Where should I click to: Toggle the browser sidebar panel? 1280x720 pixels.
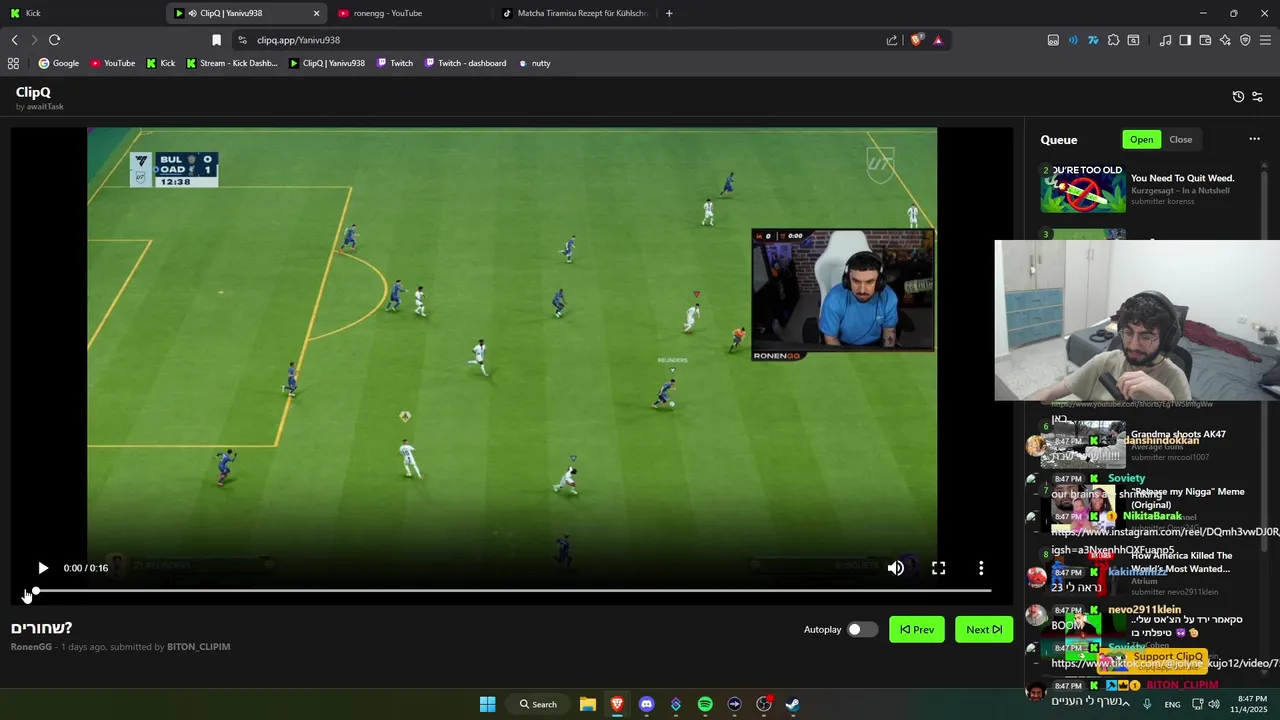click(1185, 40)
